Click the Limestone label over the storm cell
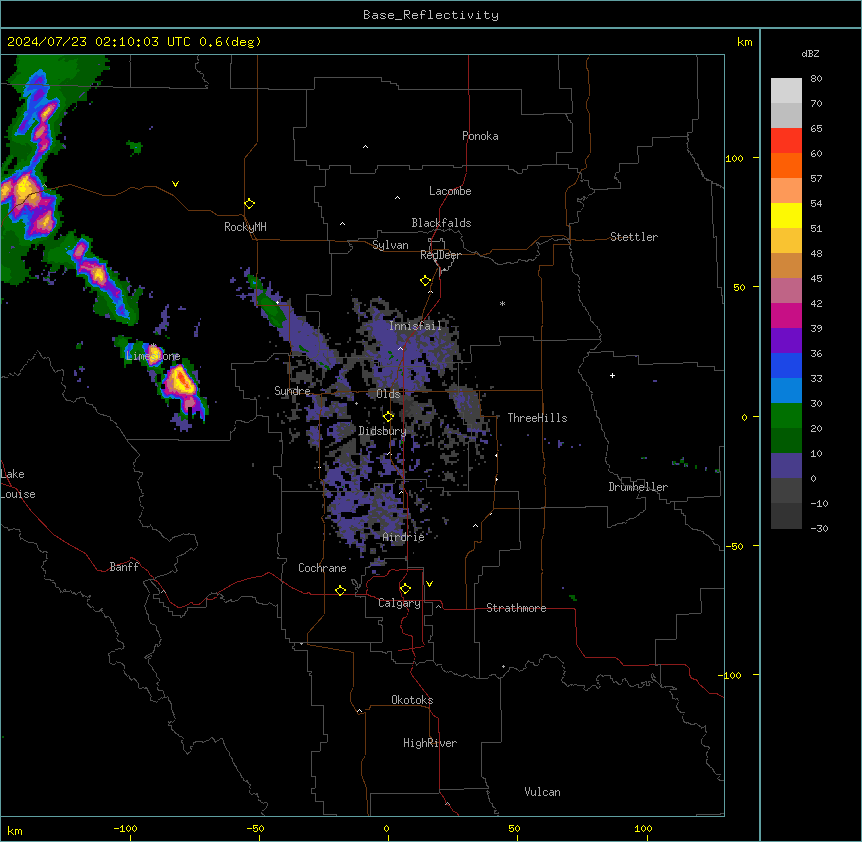 coord(153,356)
